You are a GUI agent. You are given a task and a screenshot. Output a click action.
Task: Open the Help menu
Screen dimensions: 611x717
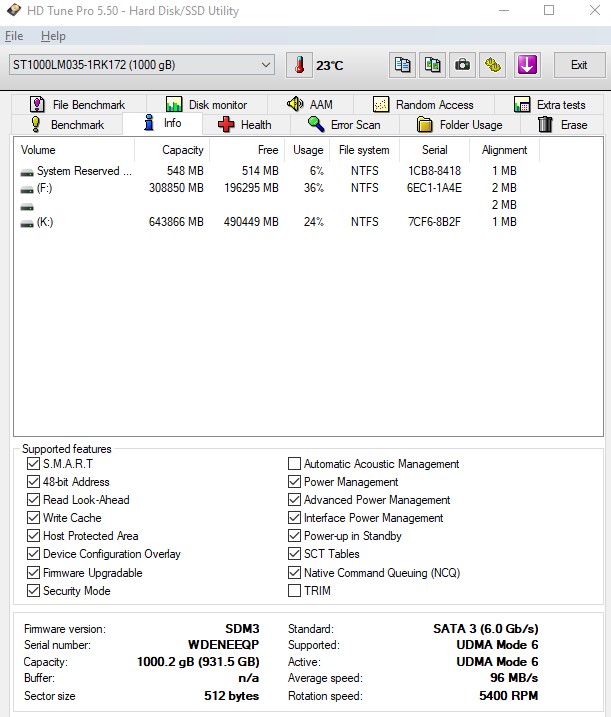coord(53,36)
